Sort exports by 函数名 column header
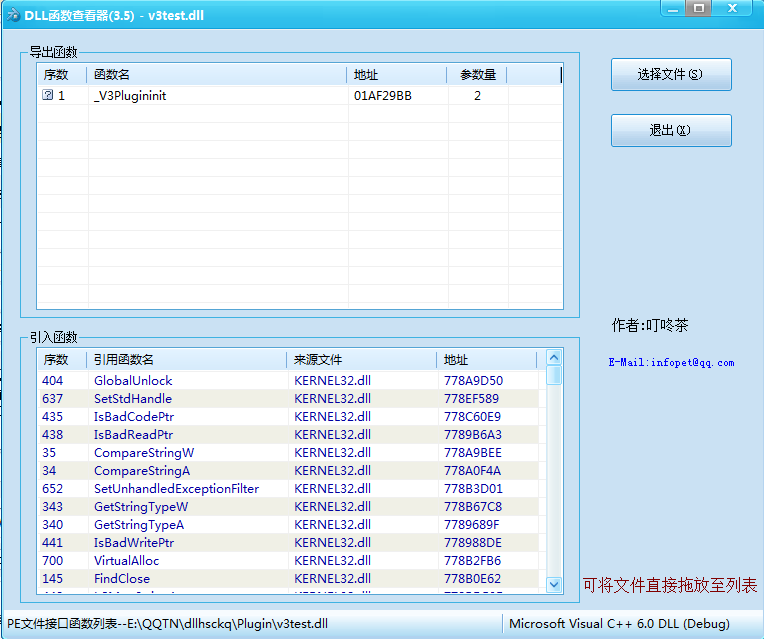Image resolution: width=764 pixels, height=639 pixels. [x=217, y=75]
